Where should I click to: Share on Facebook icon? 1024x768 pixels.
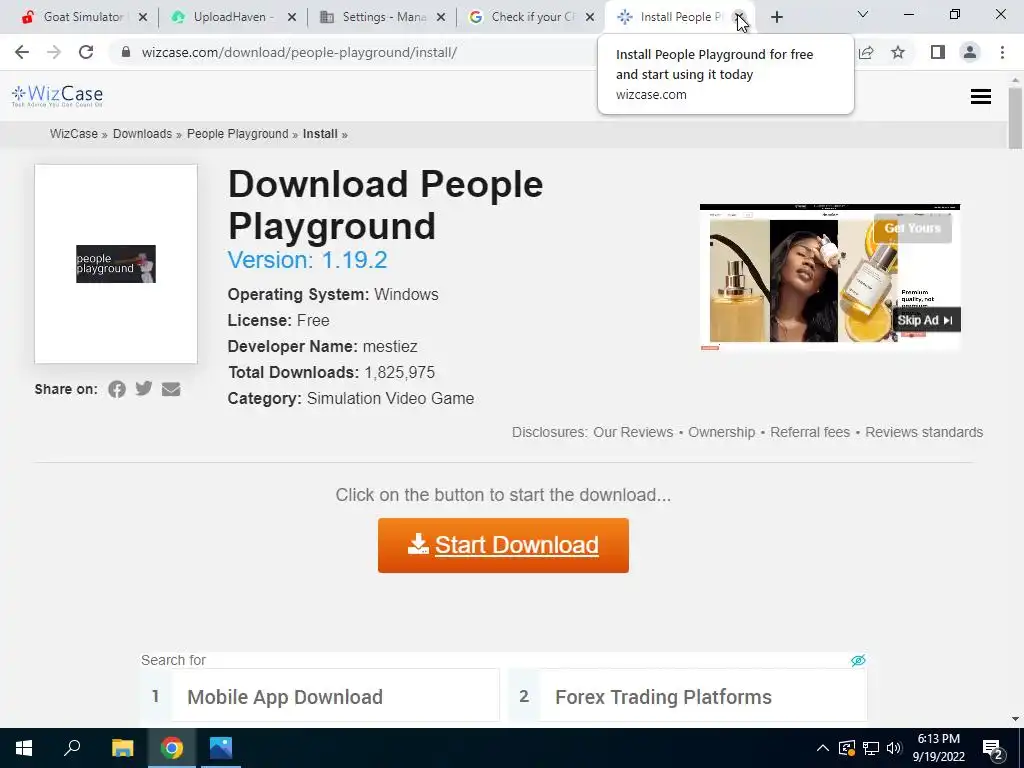point(117,389)
